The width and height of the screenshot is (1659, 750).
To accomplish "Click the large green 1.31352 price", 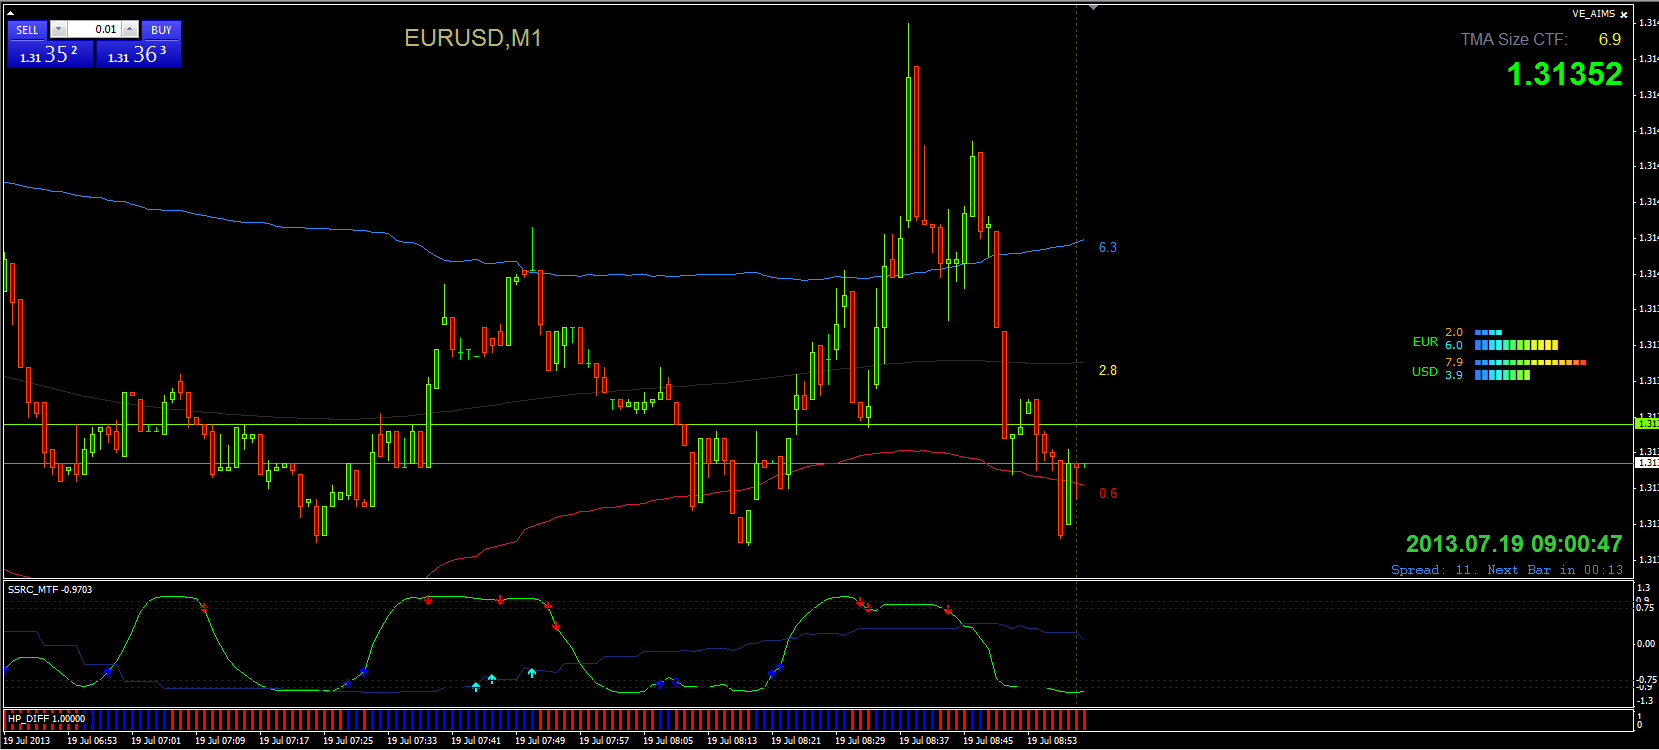I will click(x=1565, y=74).
